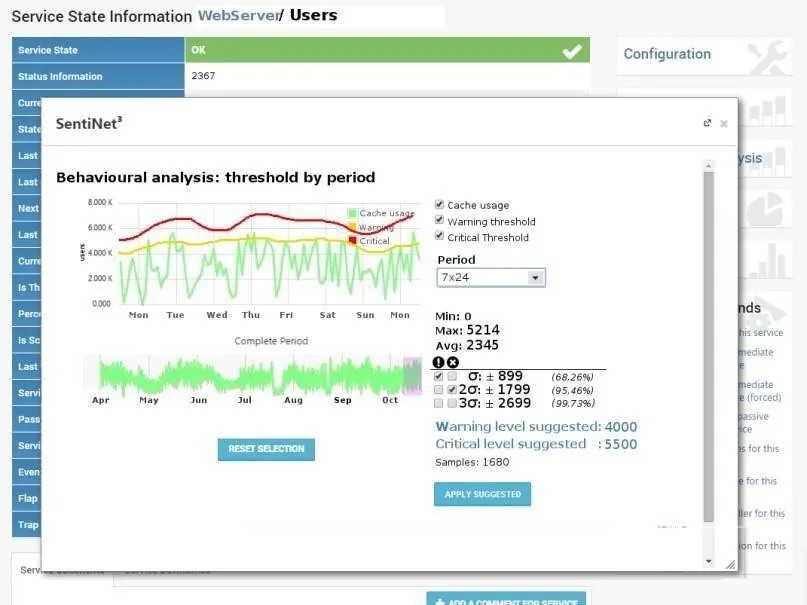Click the yellow Warning legend swatch
Image resolution: width=807 pixels, height=605 pixels.
tap(353, 227)
